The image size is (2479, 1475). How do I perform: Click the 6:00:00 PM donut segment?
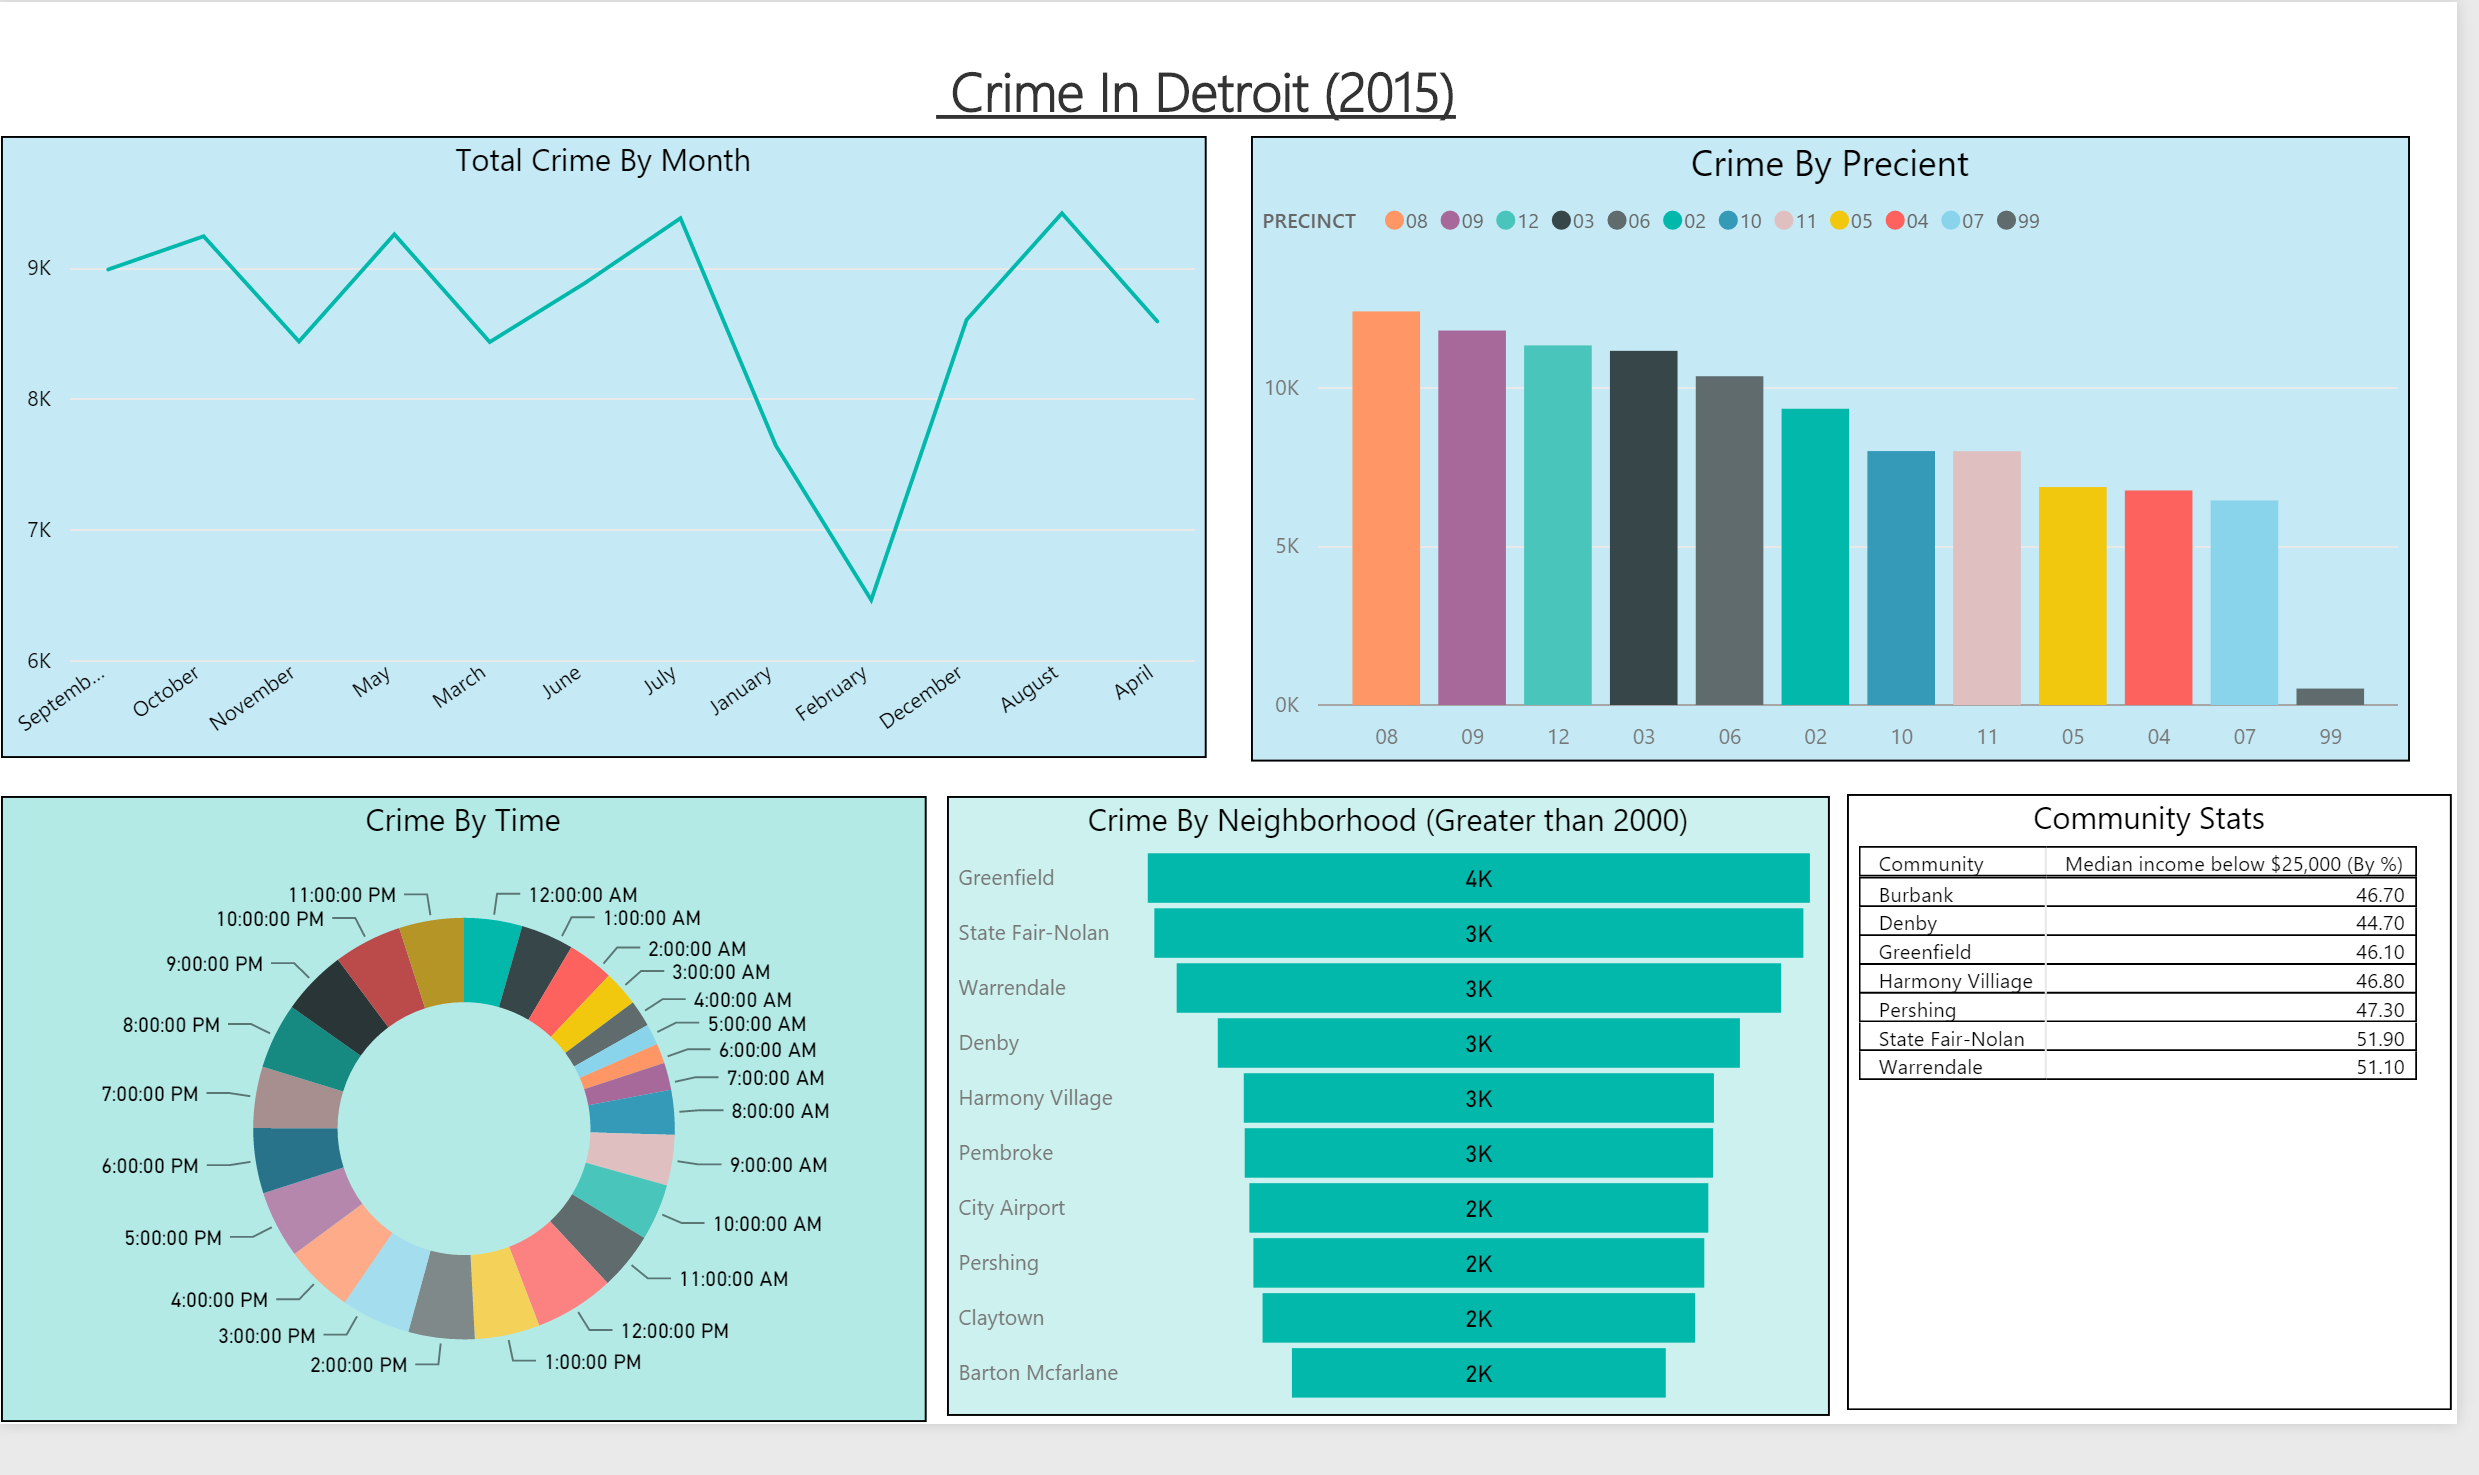(298, 1157)
